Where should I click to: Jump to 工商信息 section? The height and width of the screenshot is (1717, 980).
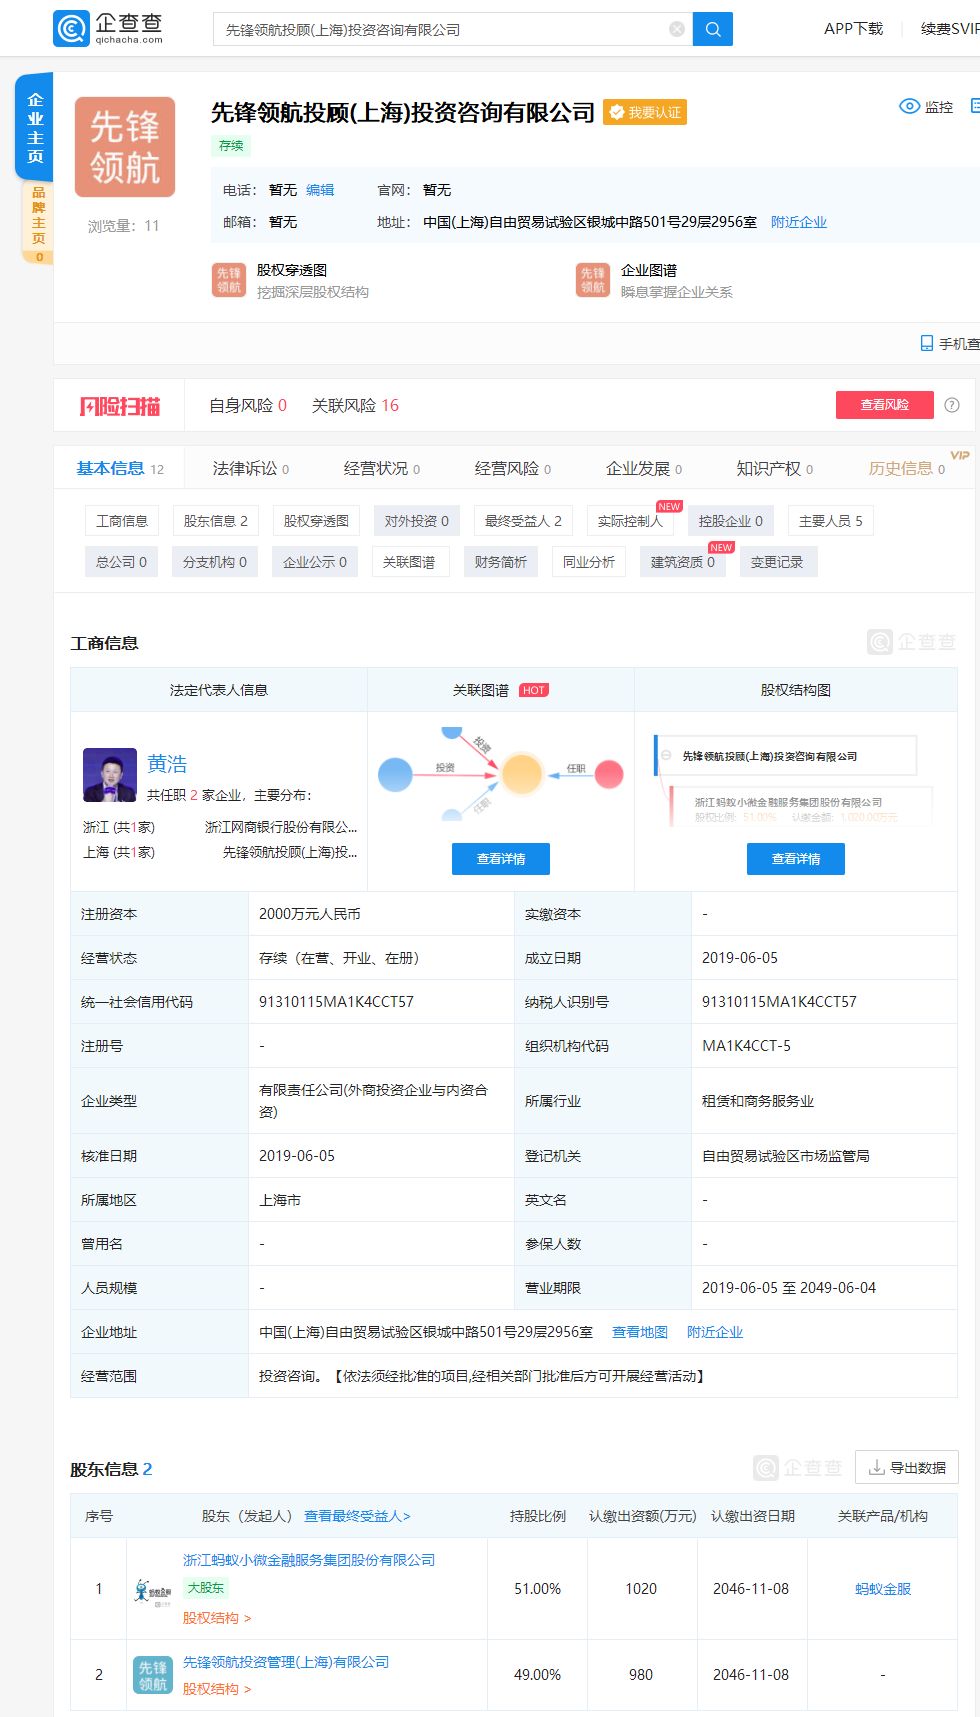coord(122,521)
